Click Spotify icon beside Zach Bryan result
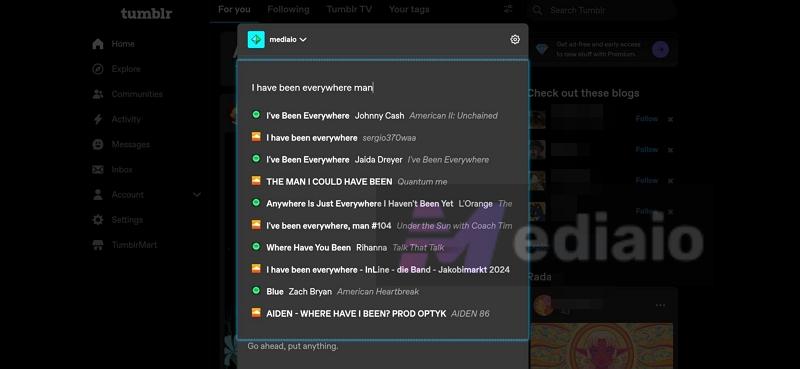800x369 pixels. point(256,290)
